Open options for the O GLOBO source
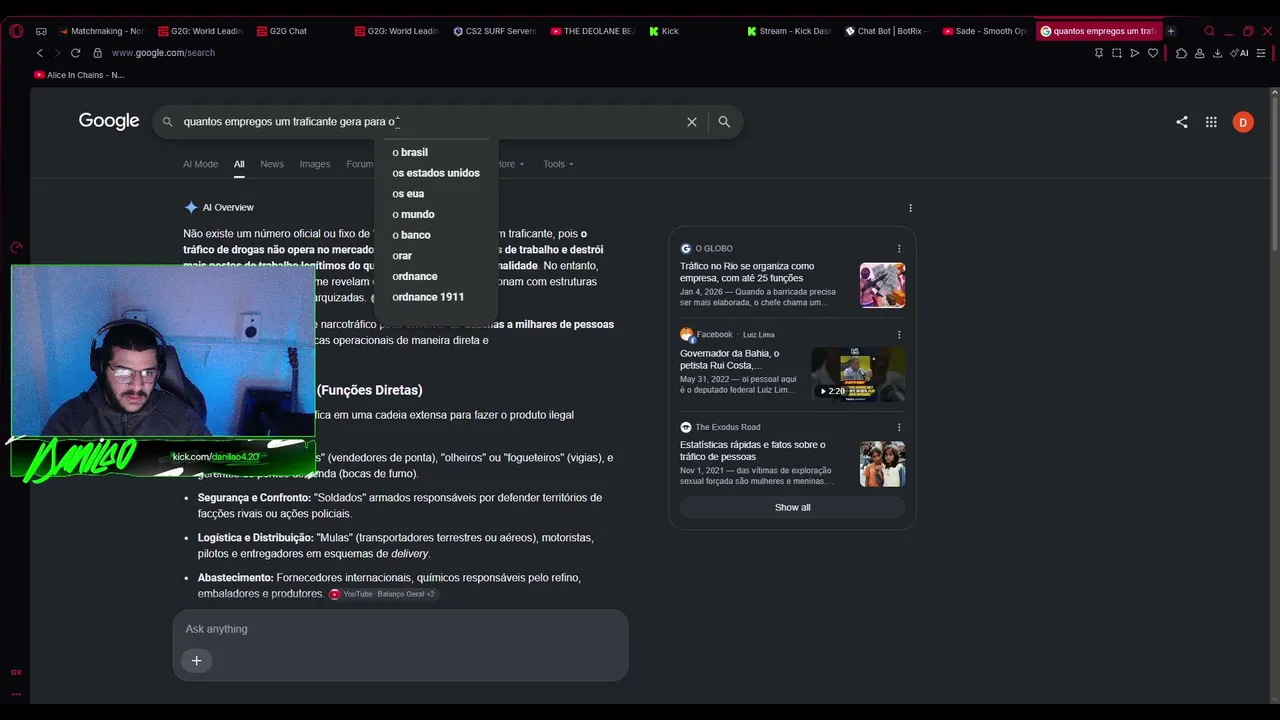The height and width of the screenshot is (720, 1280). (899, 248)
